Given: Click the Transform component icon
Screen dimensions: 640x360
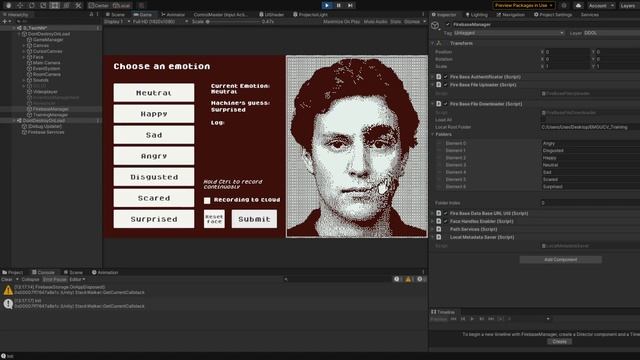Looking at the screenshot, I should pyautogui.click(x=440, y=43).
